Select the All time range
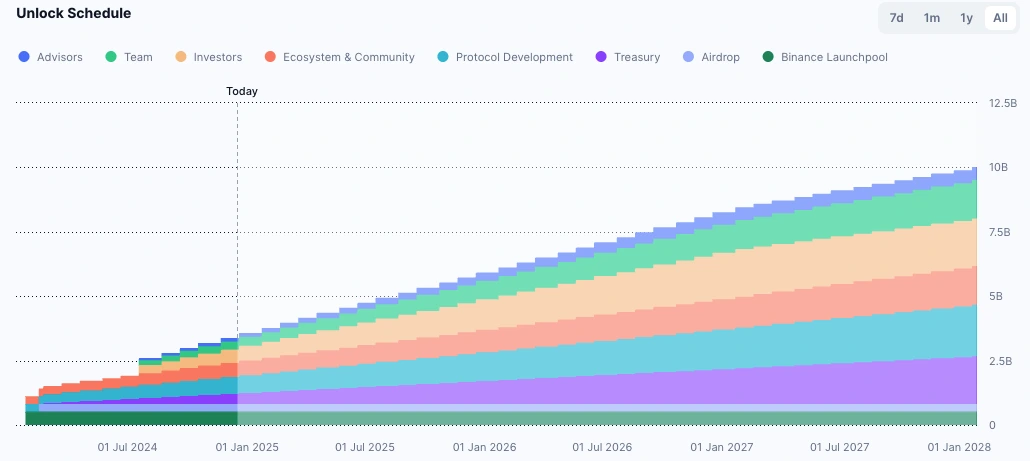 (x=1000, y=18)
